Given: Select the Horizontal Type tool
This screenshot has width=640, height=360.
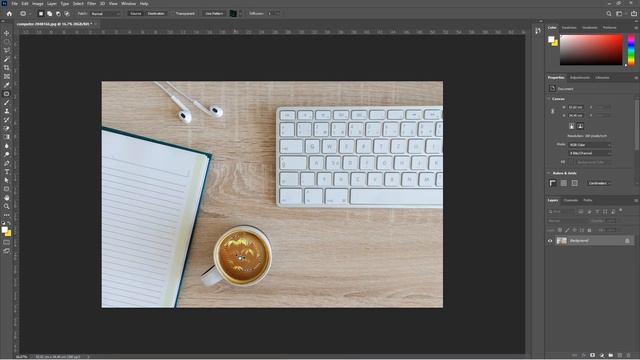Looking at the screenshot, I should [7, 172].
